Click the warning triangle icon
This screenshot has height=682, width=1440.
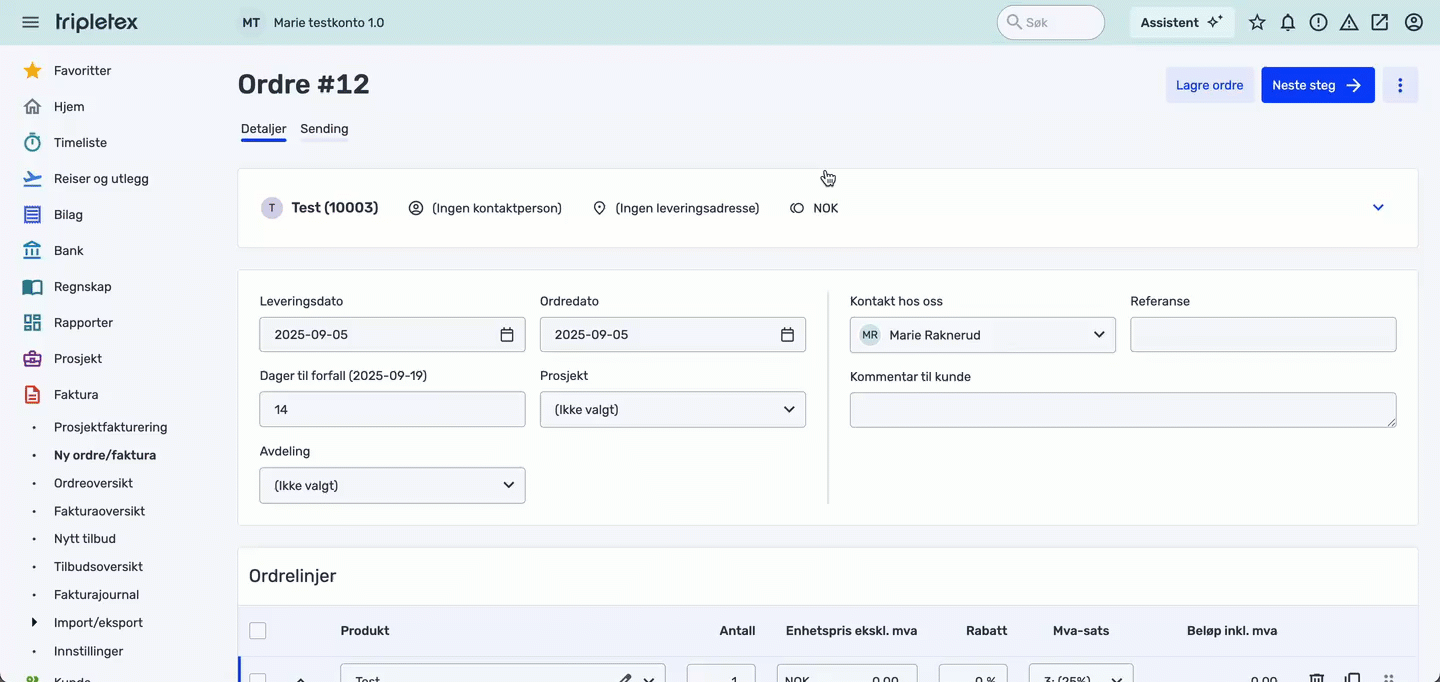1349,22
